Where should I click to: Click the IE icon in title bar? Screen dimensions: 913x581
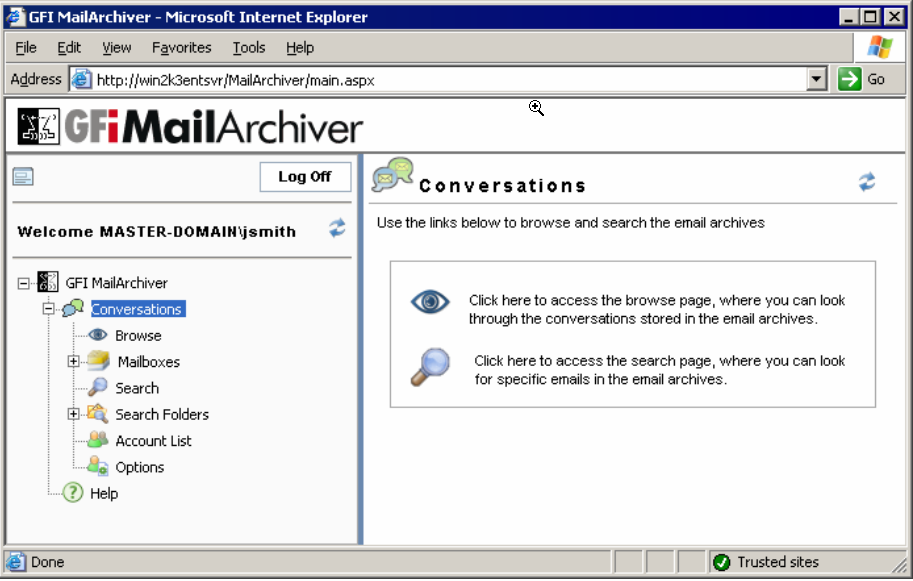point(15,16)
